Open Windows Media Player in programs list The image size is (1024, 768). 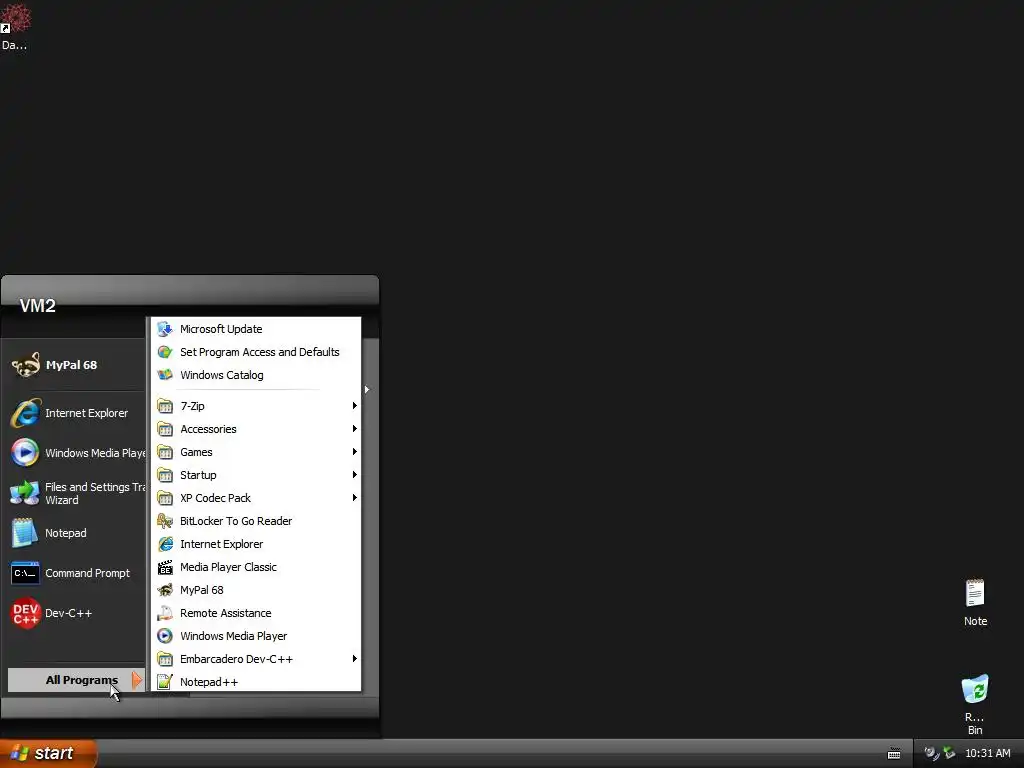255,636
